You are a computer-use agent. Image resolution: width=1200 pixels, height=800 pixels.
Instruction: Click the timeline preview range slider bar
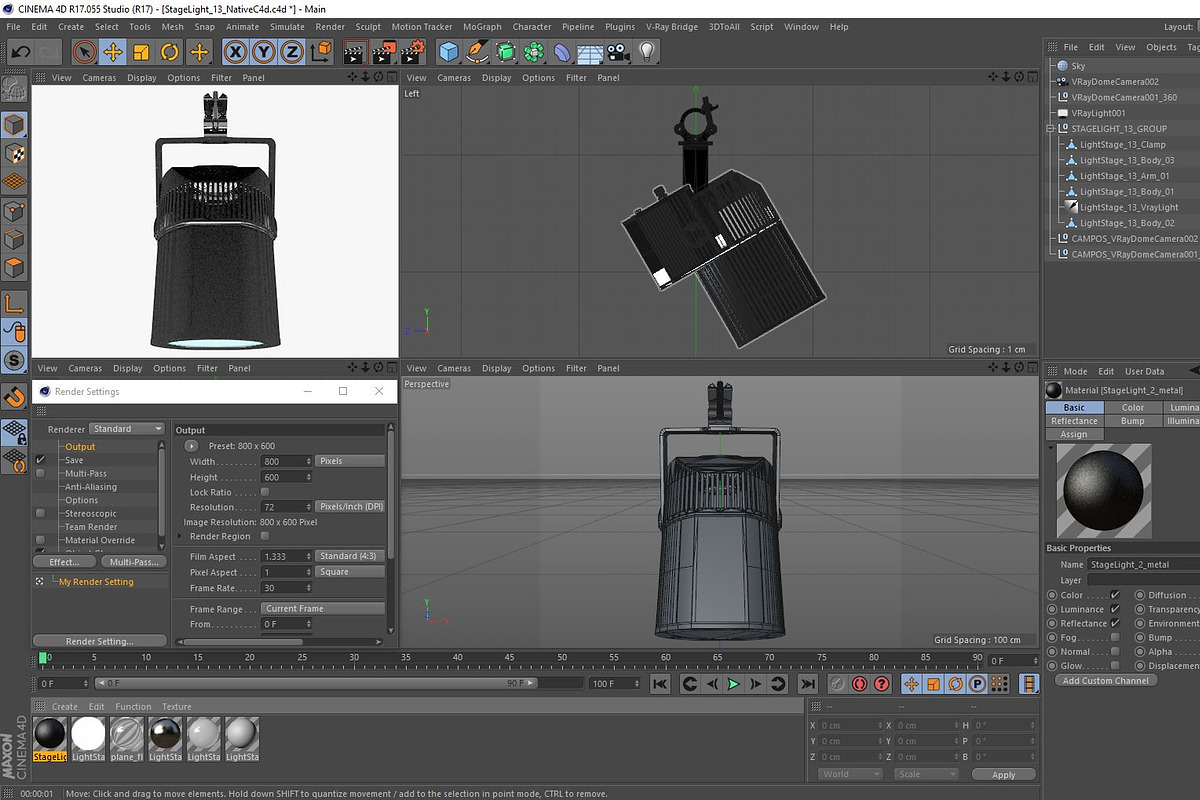pos(316,684)
